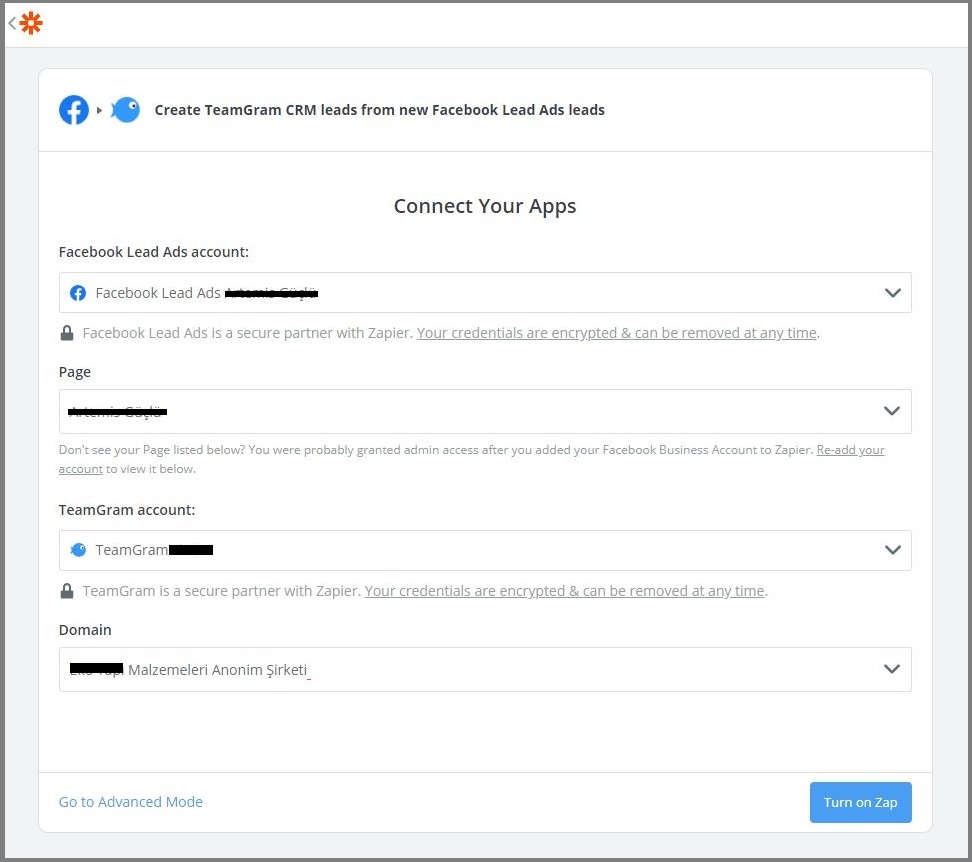This screenshot has width=972, height=862.
Task: Open Go to Advanced Mode link
Action: [x=131, y=802]
